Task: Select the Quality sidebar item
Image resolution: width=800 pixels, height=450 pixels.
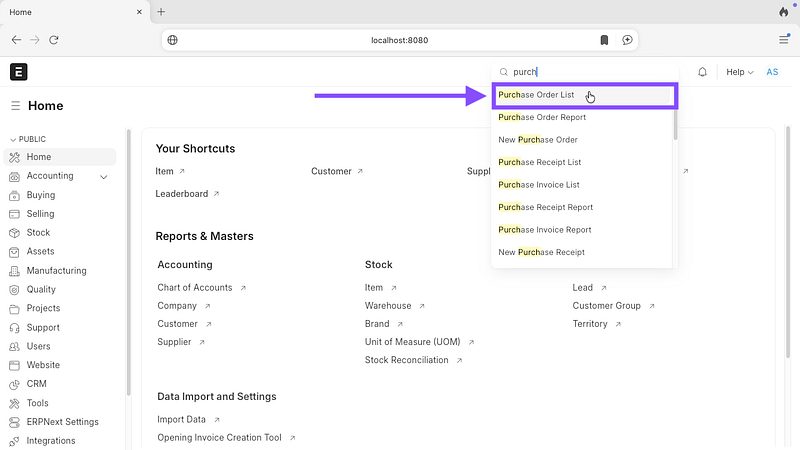Action: 41,290
